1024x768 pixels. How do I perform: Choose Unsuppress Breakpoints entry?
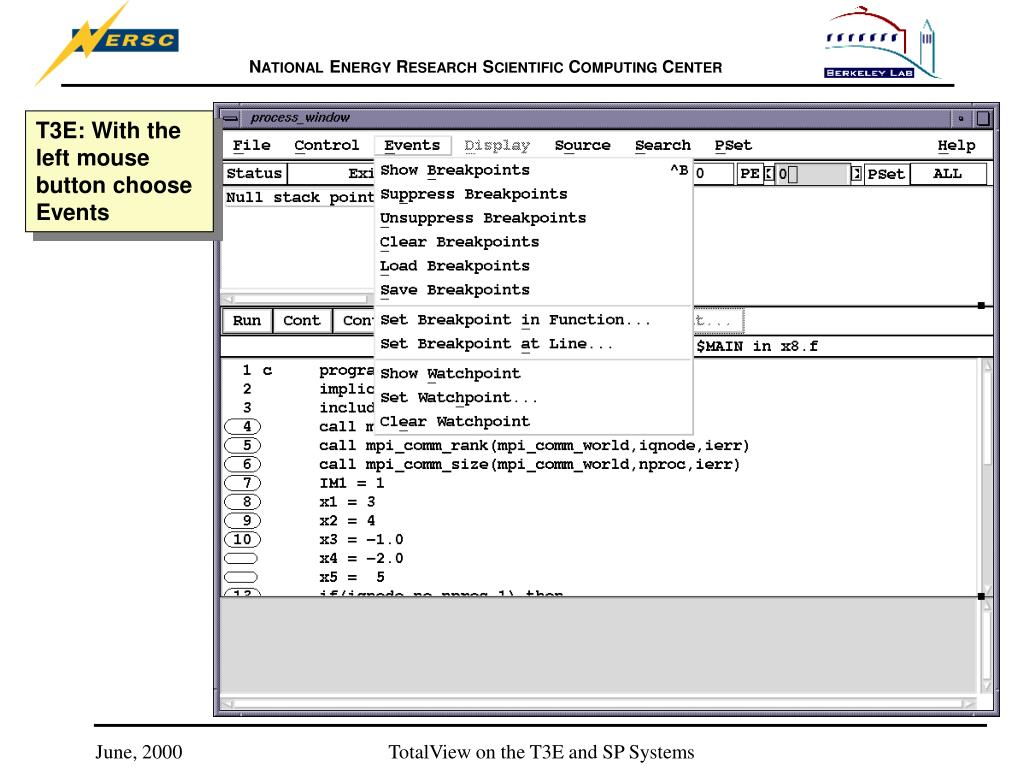coord(534,218)
